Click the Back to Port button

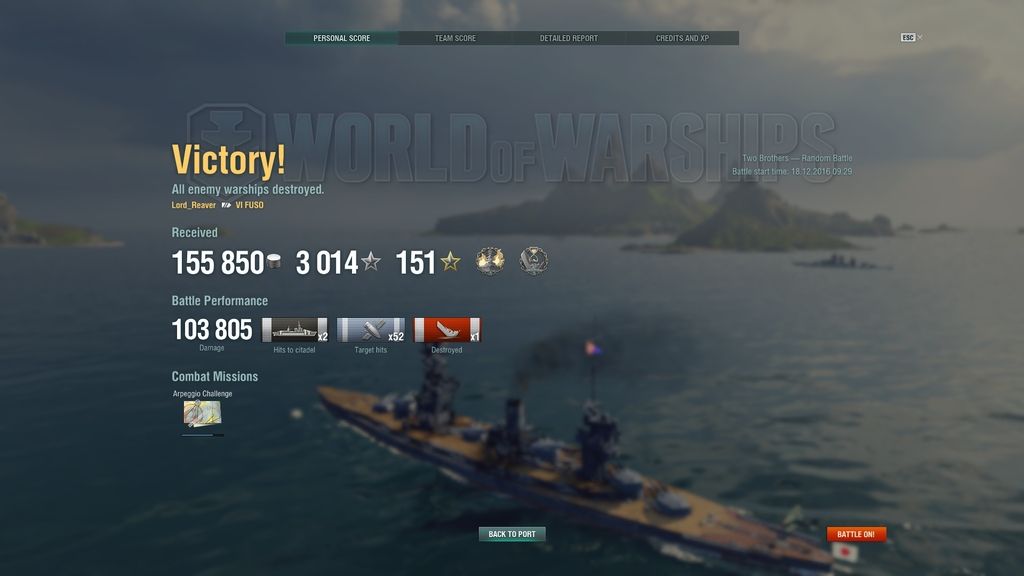coord(512,534)
